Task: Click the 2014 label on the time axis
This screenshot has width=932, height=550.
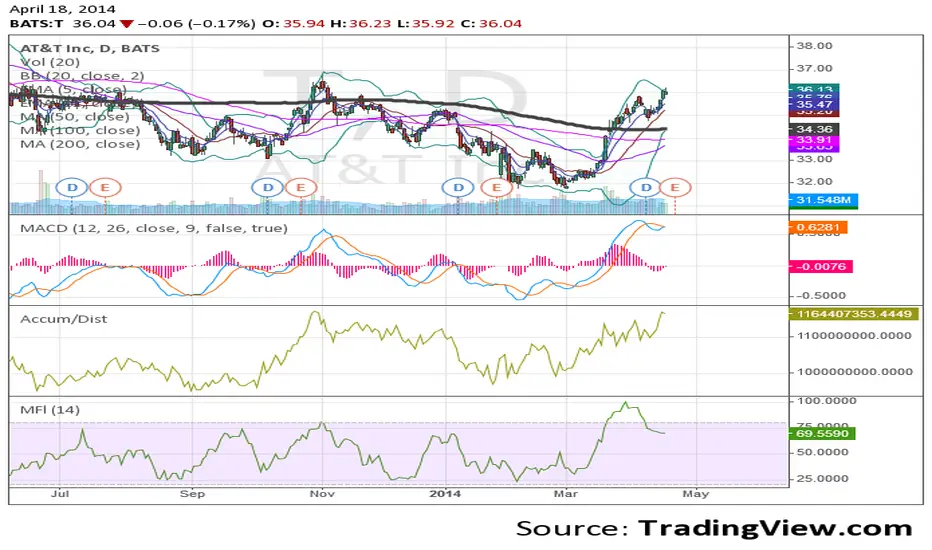Action: click(x=445, y=494)
